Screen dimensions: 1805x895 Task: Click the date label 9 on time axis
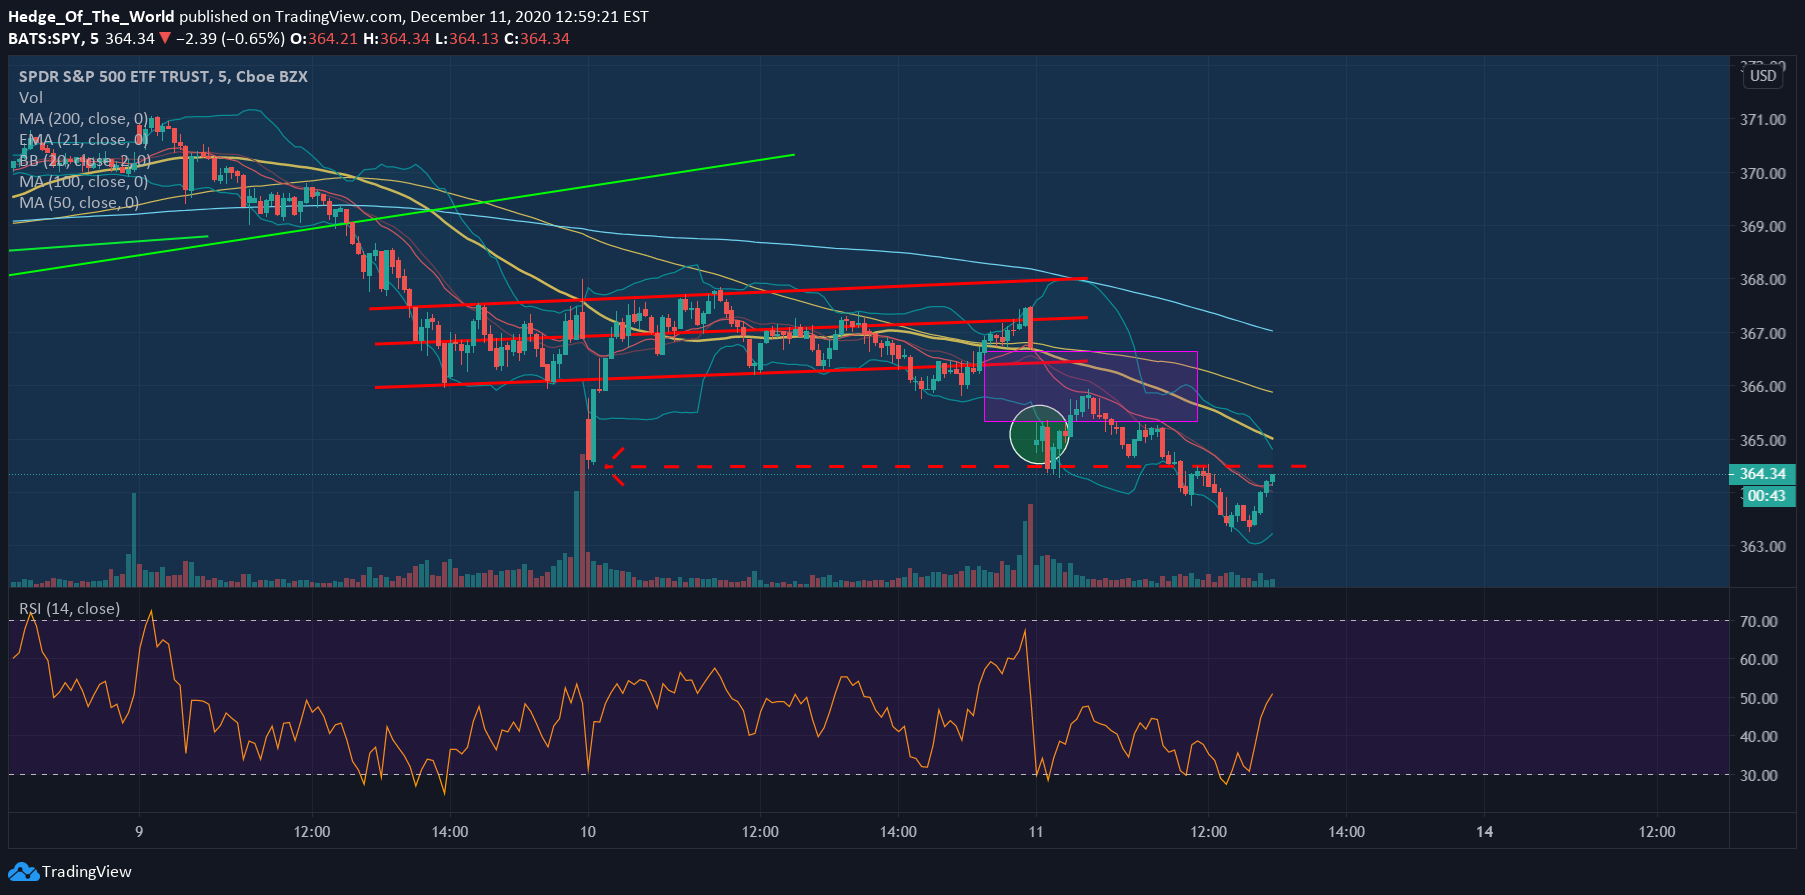click(139, 831)
